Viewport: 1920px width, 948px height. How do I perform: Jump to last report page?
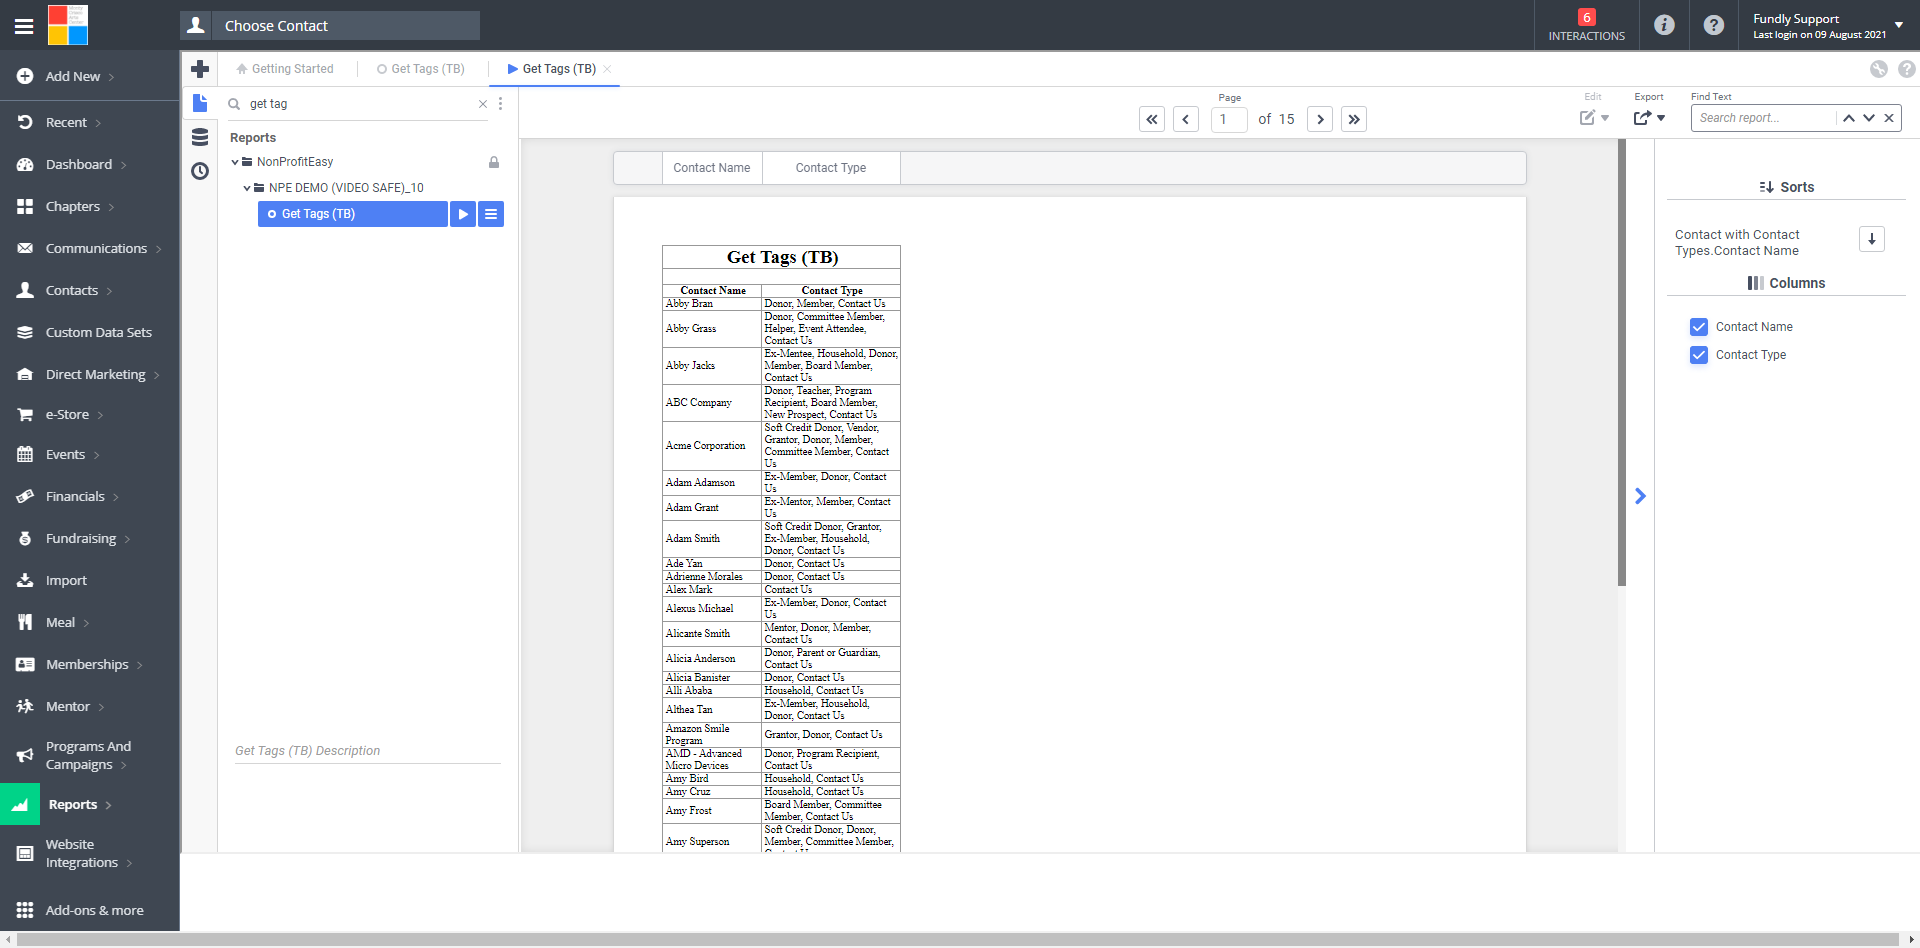click(1354, 119)
